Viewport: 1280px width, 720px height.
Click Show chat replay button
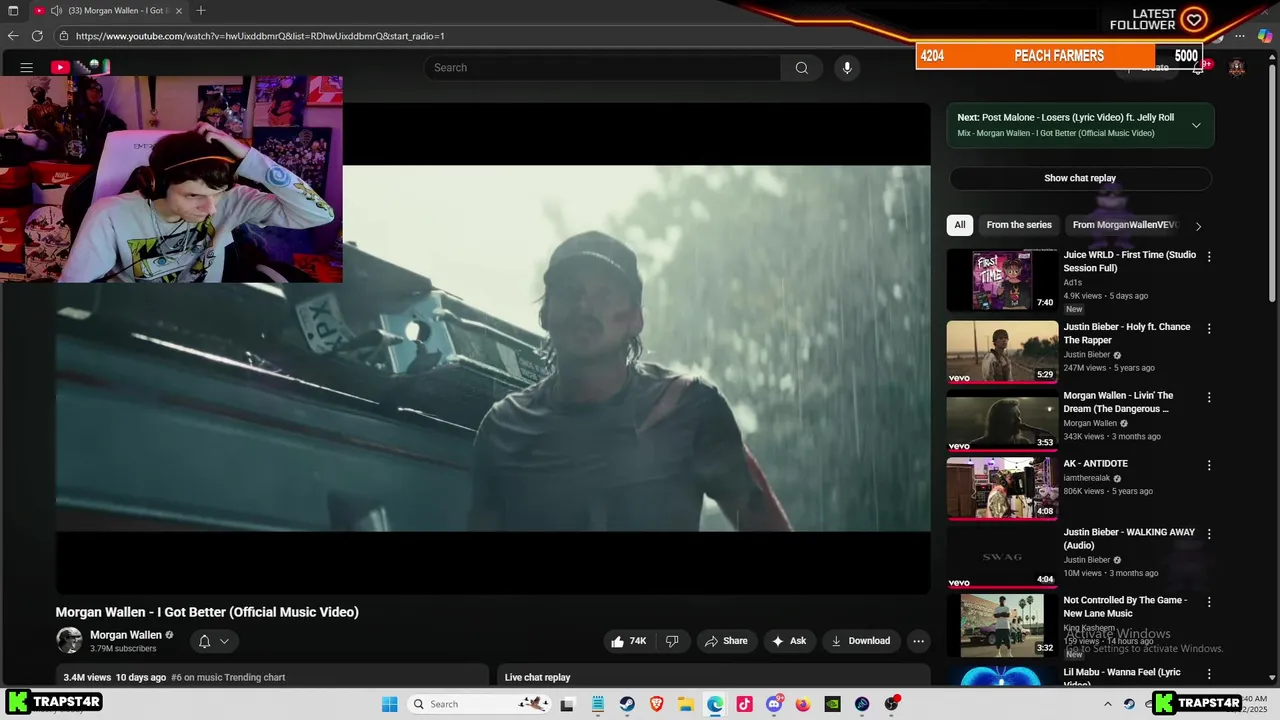coord(1080,178)
